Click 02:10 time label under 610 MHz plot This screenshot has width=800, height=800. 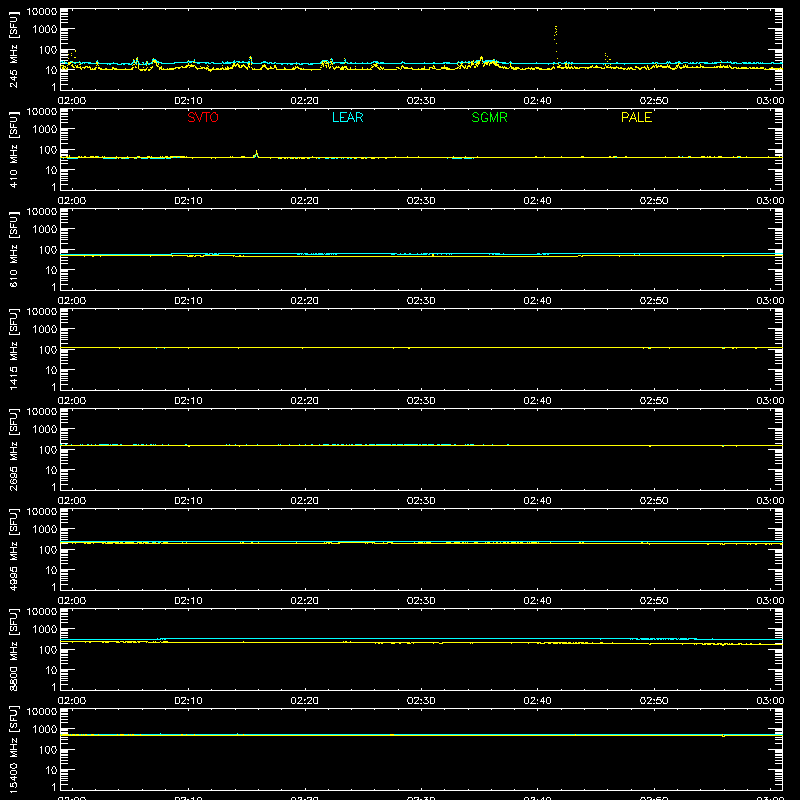coord(188,301)
